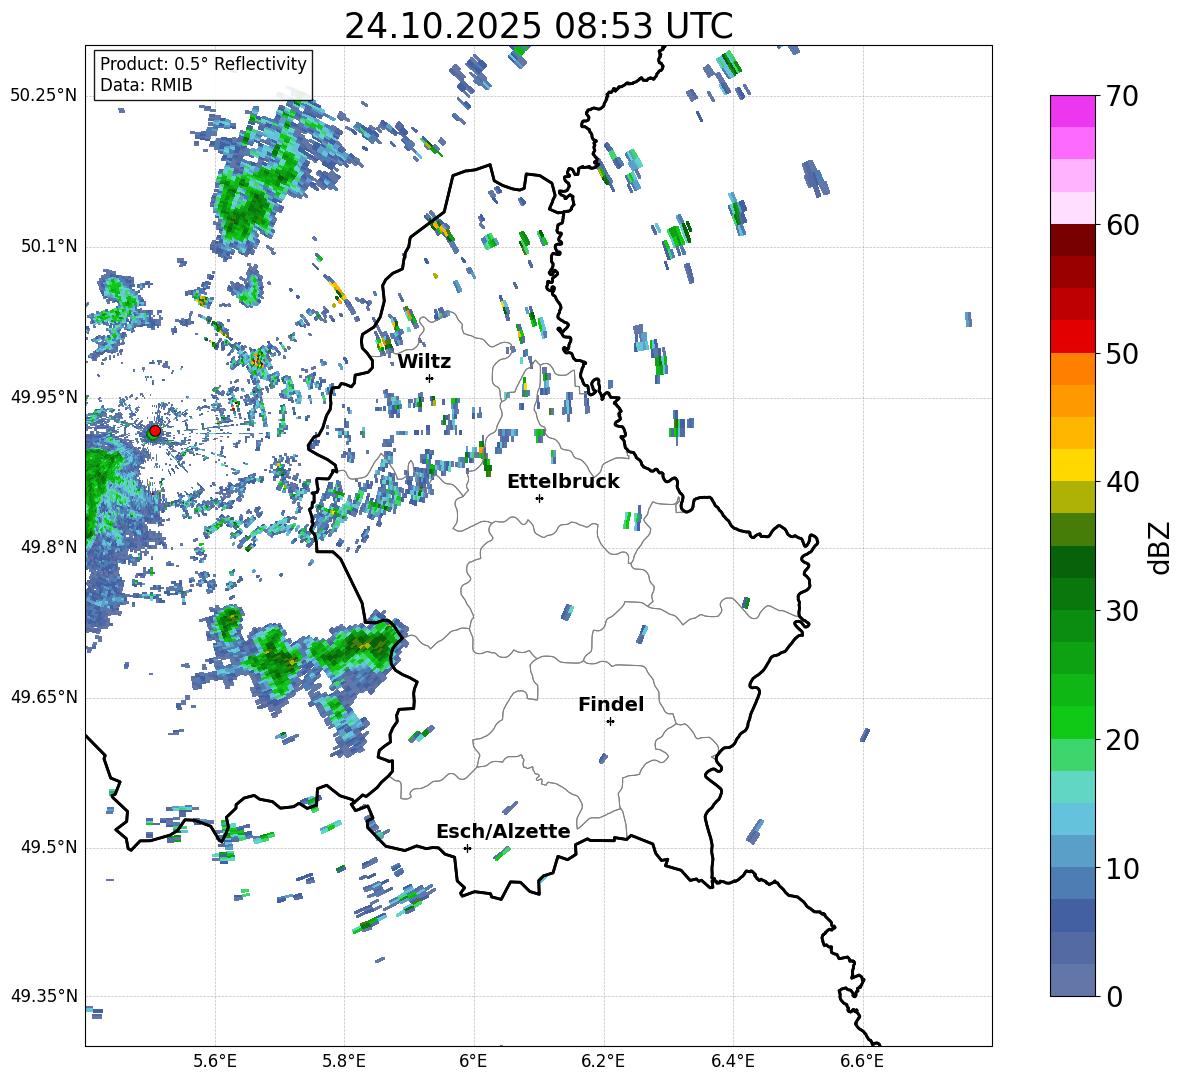Click the Findel city label

pos(611,704)
